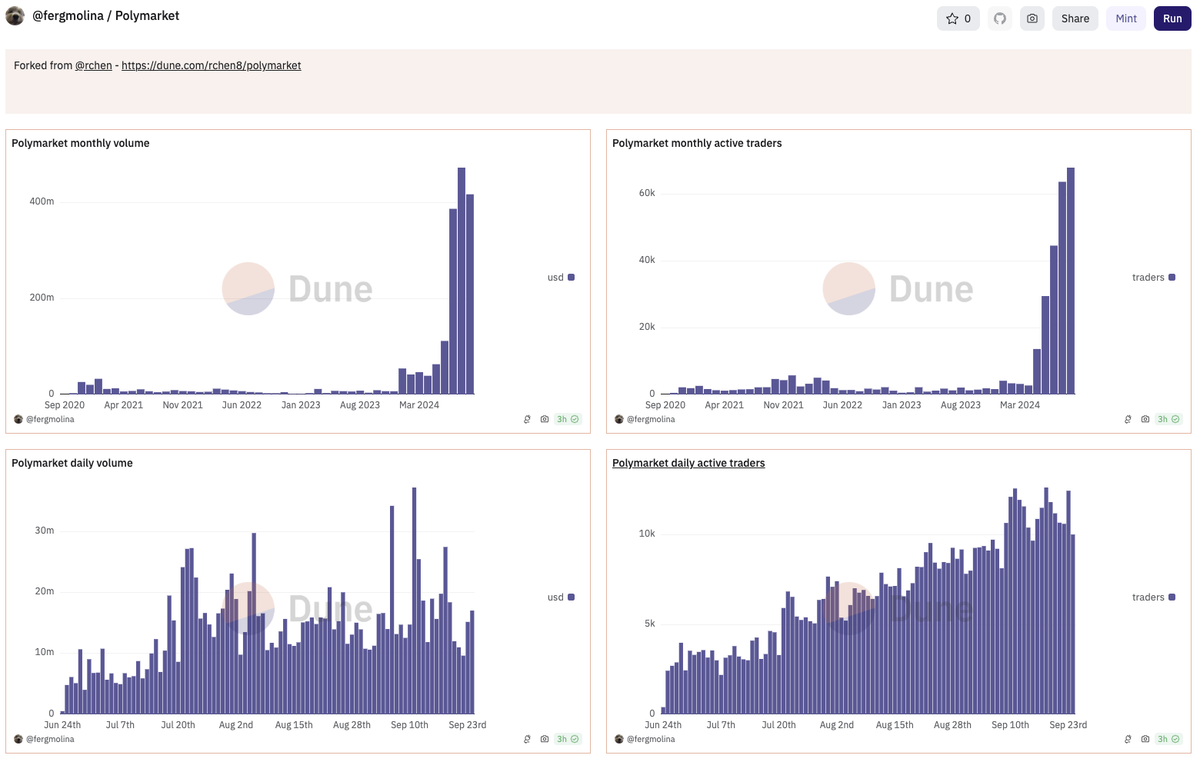Click the tallest bar in monthly active traders chart
The height and width of the screenshot is (762, 1200).
coord(1070,281)
